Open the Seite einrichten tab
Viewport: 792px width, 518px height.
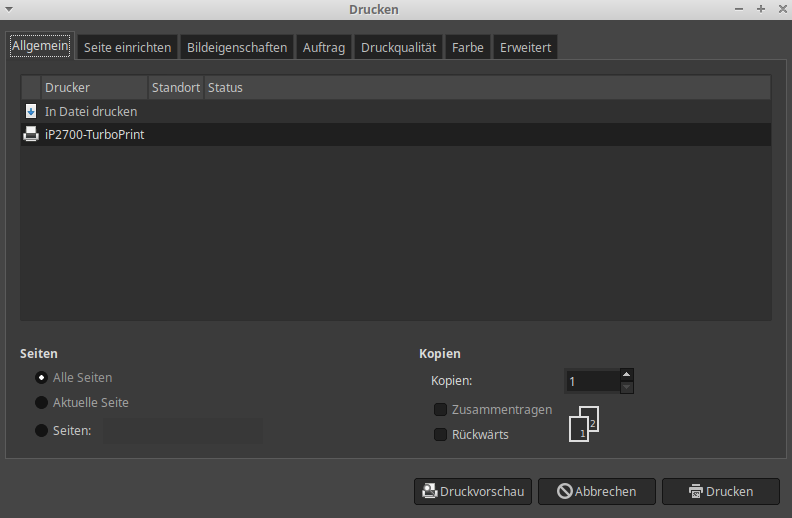128,48
